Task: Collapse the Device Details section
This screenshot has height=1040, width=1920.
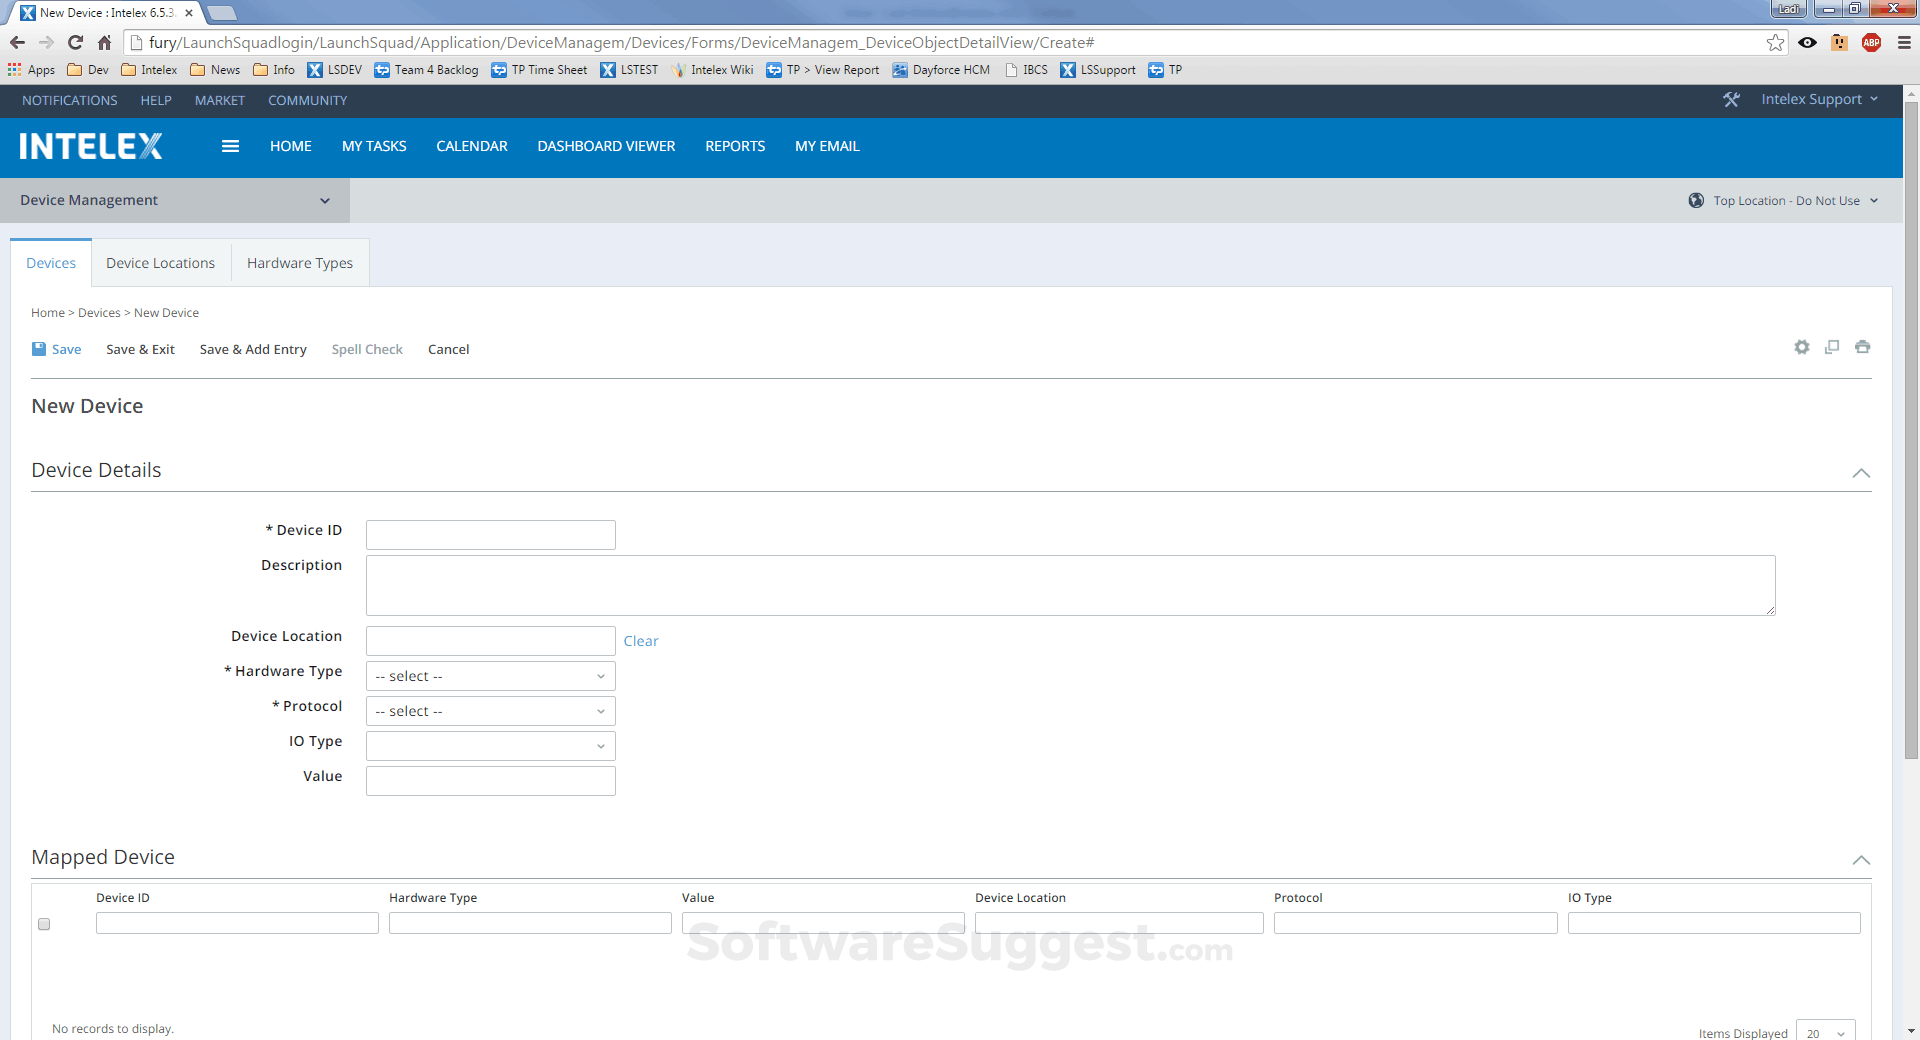Action: [x=1861, y=473]
